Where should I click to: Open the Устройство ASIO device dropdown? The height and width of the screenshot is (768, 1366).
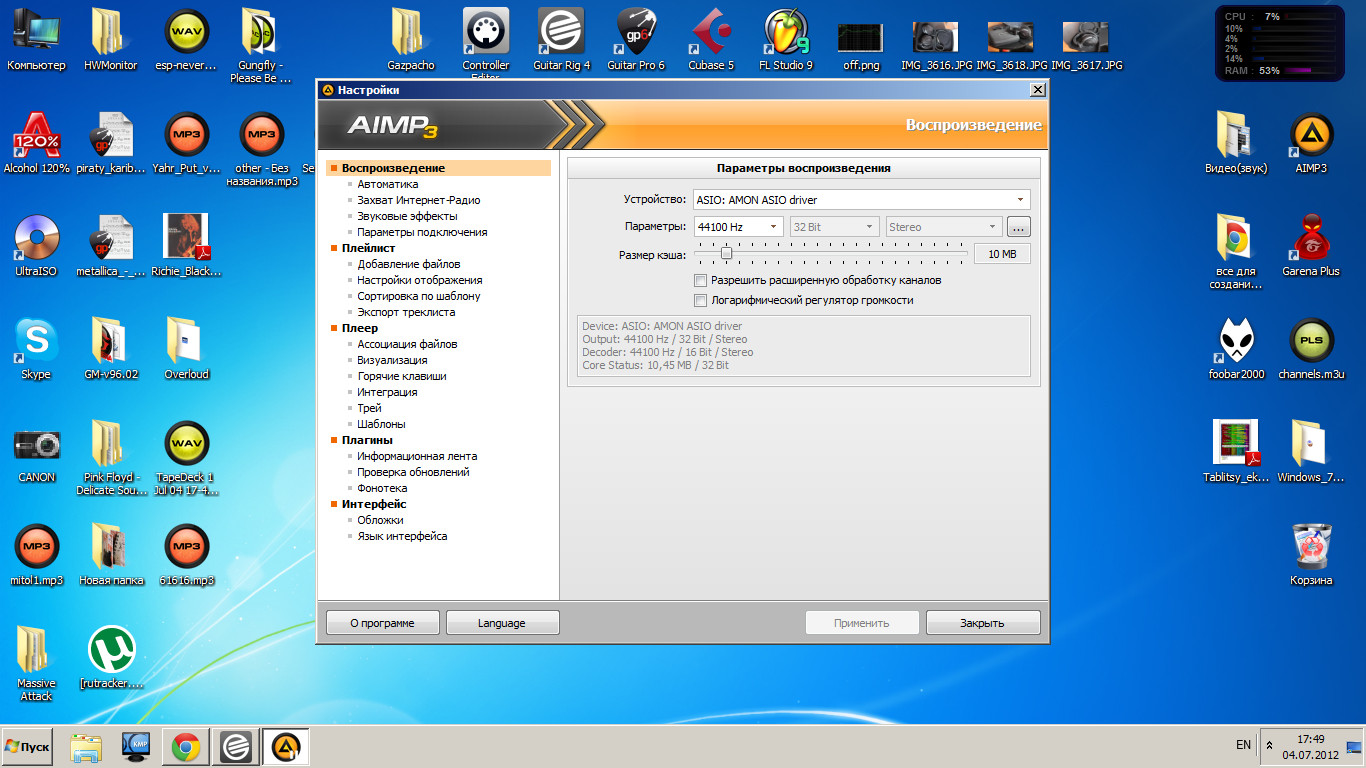(862, 200)
